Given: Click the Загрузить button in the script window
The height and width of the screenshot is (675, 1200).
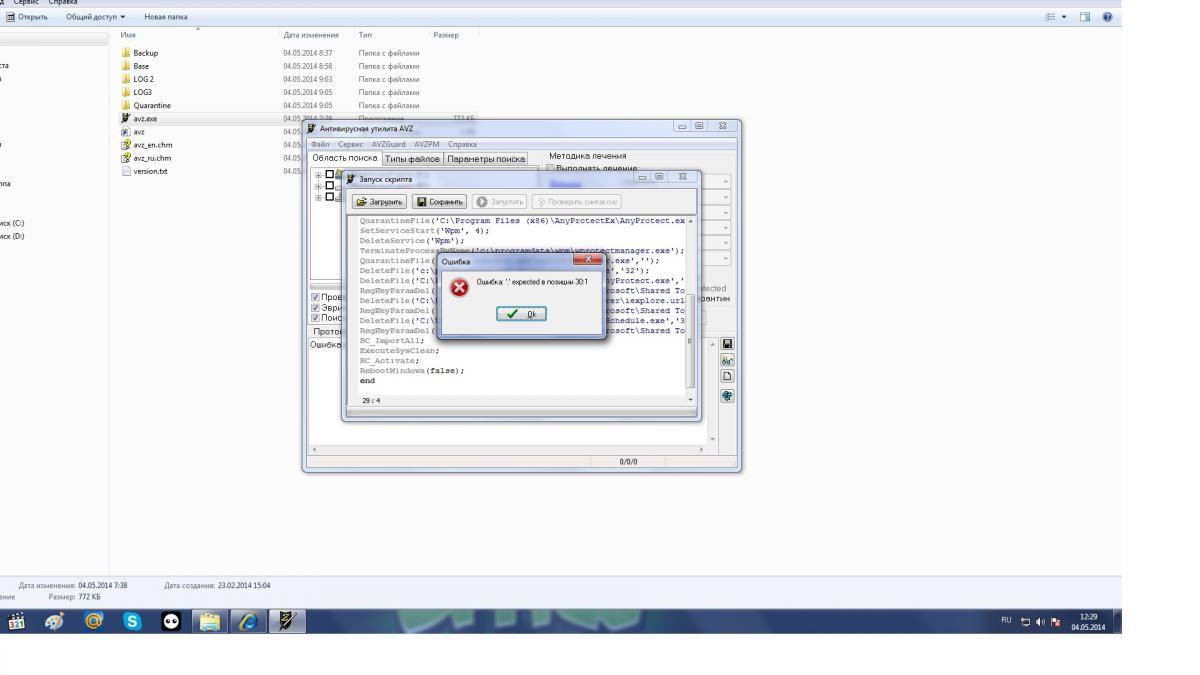Looking at the screenshot, I should pyautogui.click(x=380, y=202).
